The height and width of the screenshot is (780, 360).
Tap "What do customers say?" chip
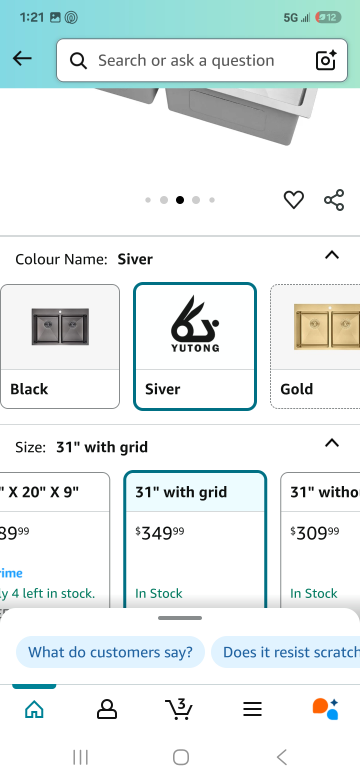110,652
